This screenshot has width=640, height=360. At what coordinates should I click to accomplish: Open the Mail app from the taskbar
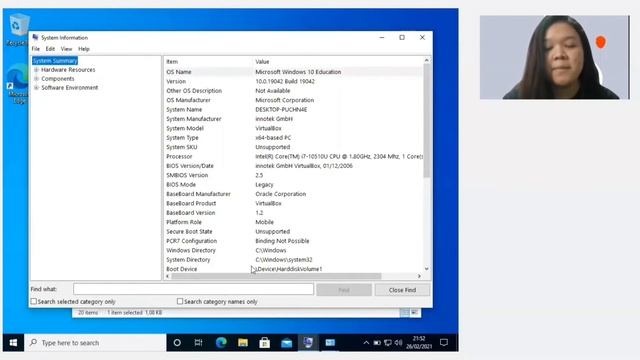[287, 342]
